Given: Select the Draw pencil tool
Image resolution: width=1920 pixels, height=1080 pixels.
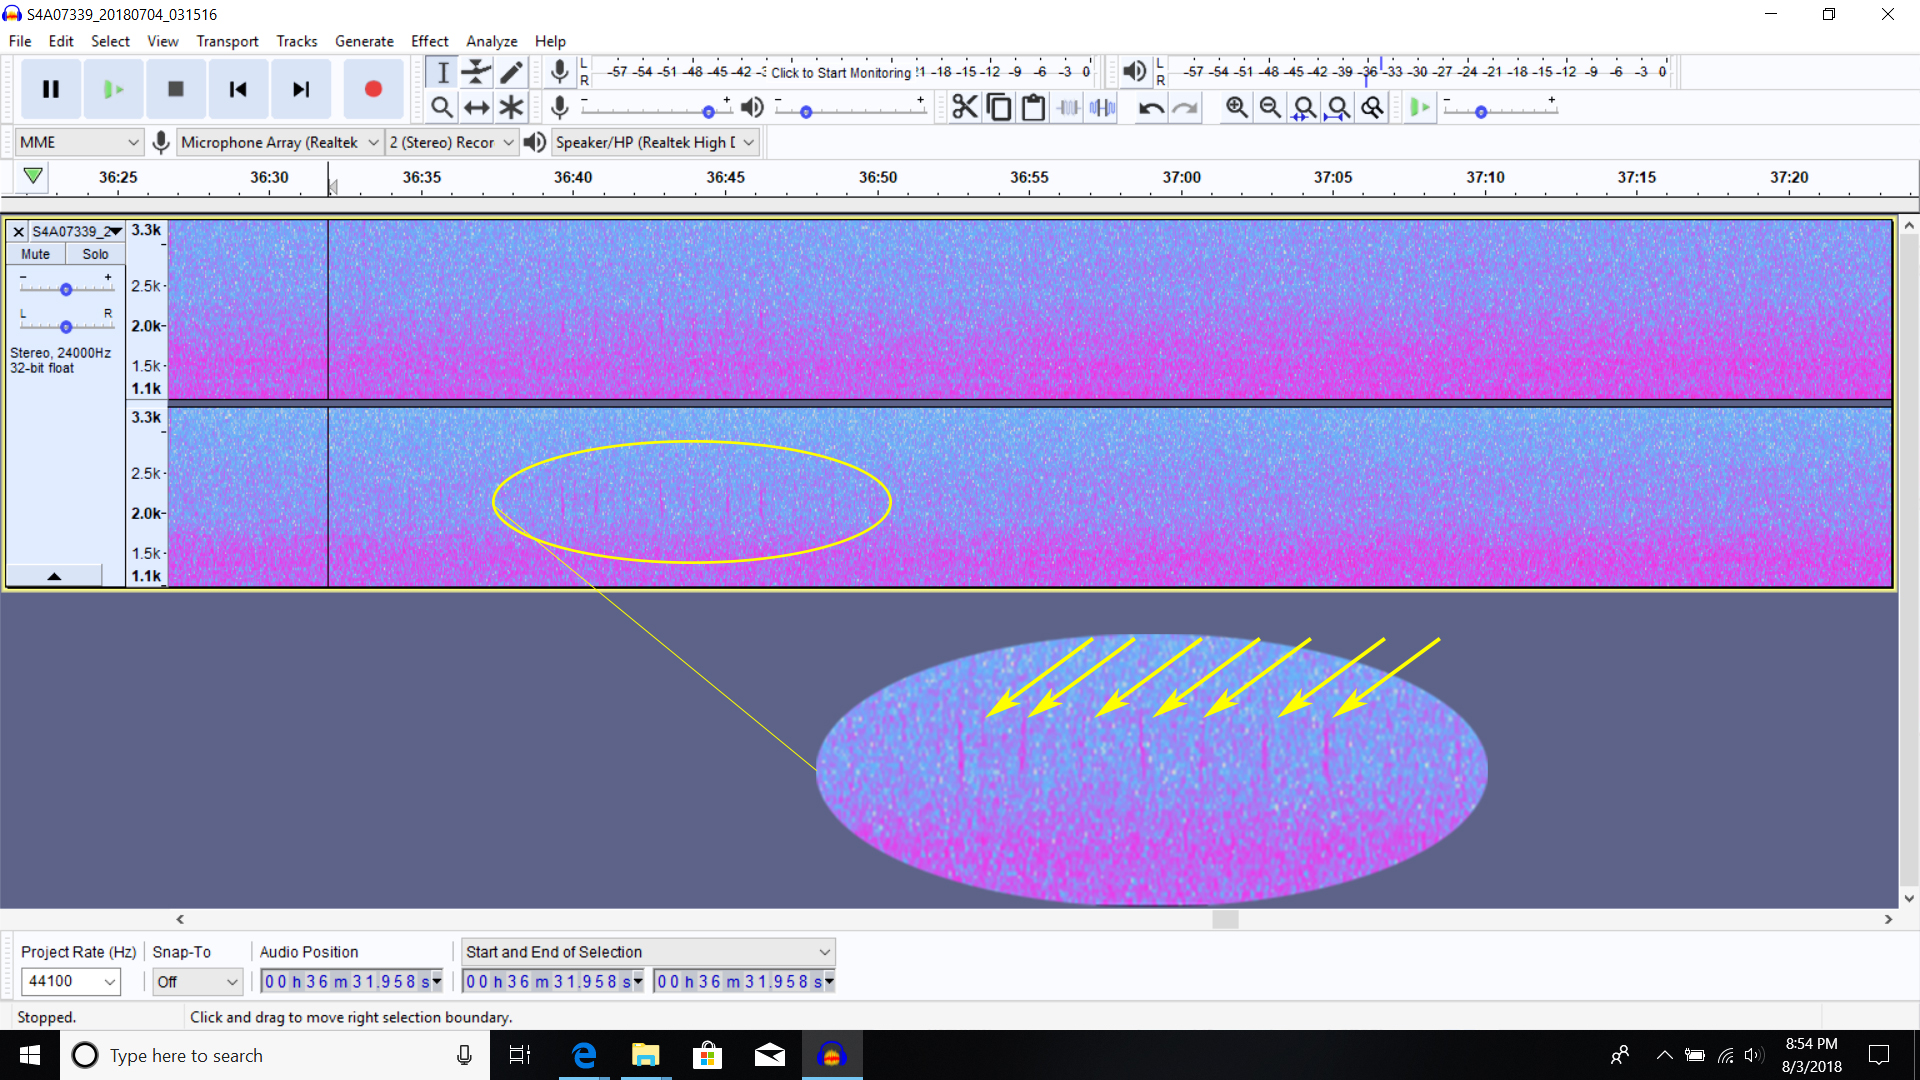Looking at the screenshot, I should coord(511,72).
